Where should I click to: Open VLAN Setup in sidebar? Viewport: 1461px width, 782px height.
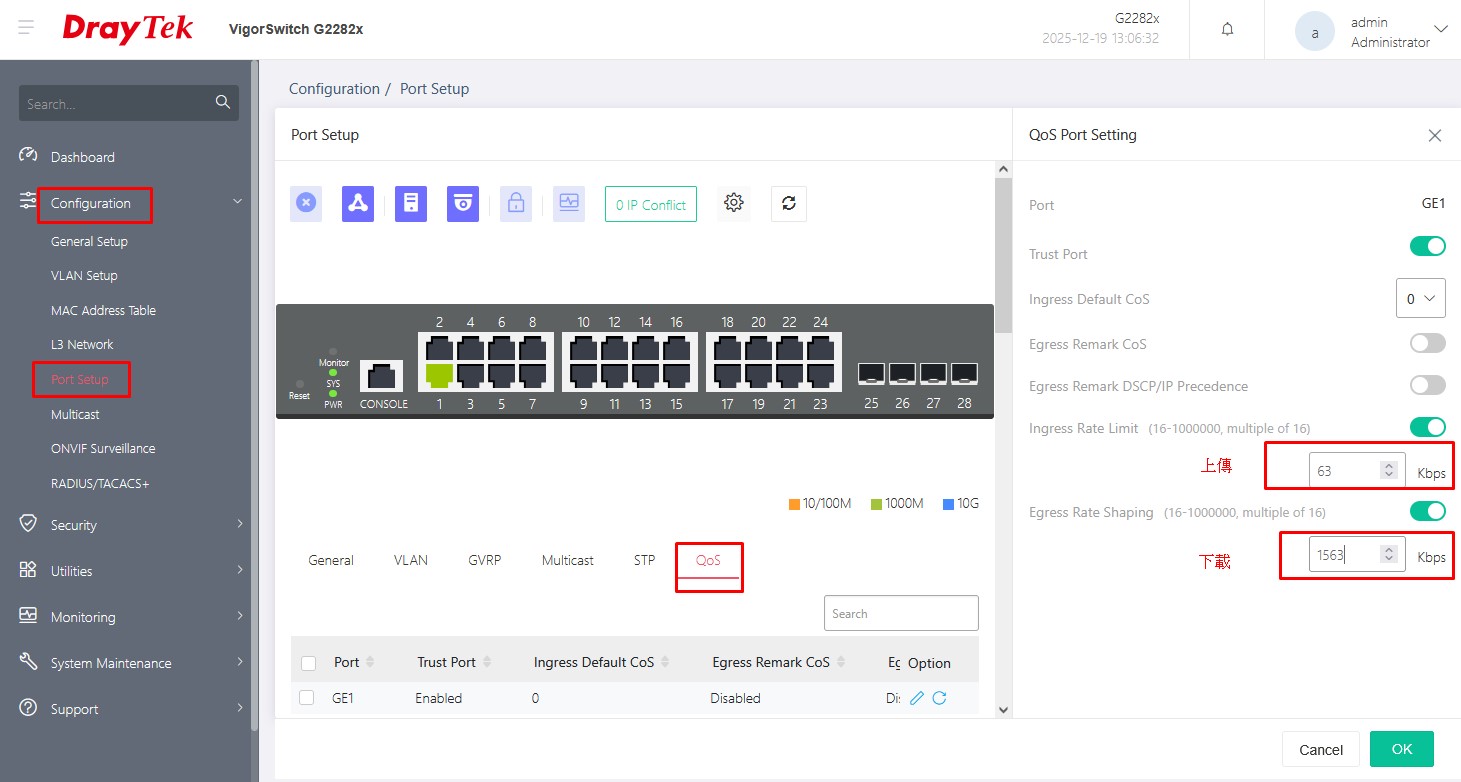point(84,276)
